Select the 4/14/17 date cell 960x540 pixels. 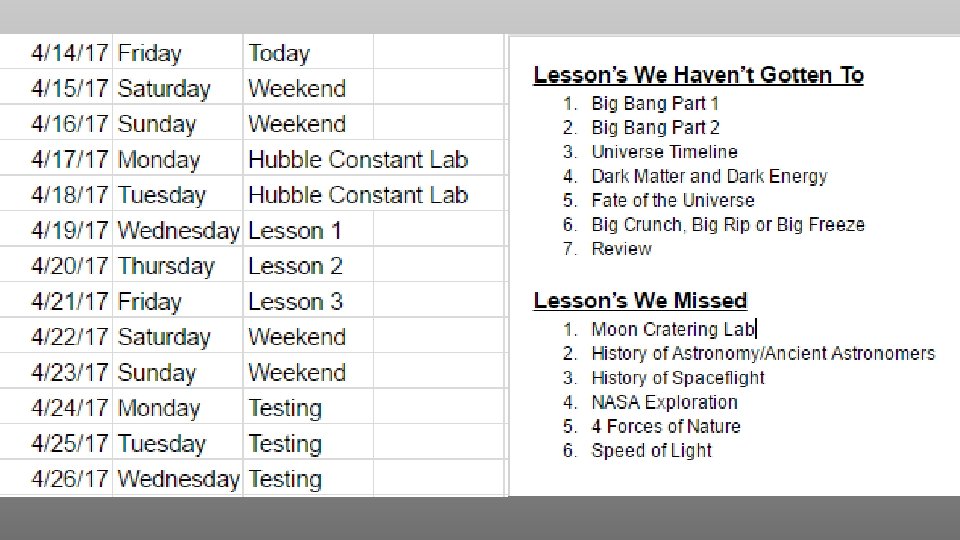point(69,53)
